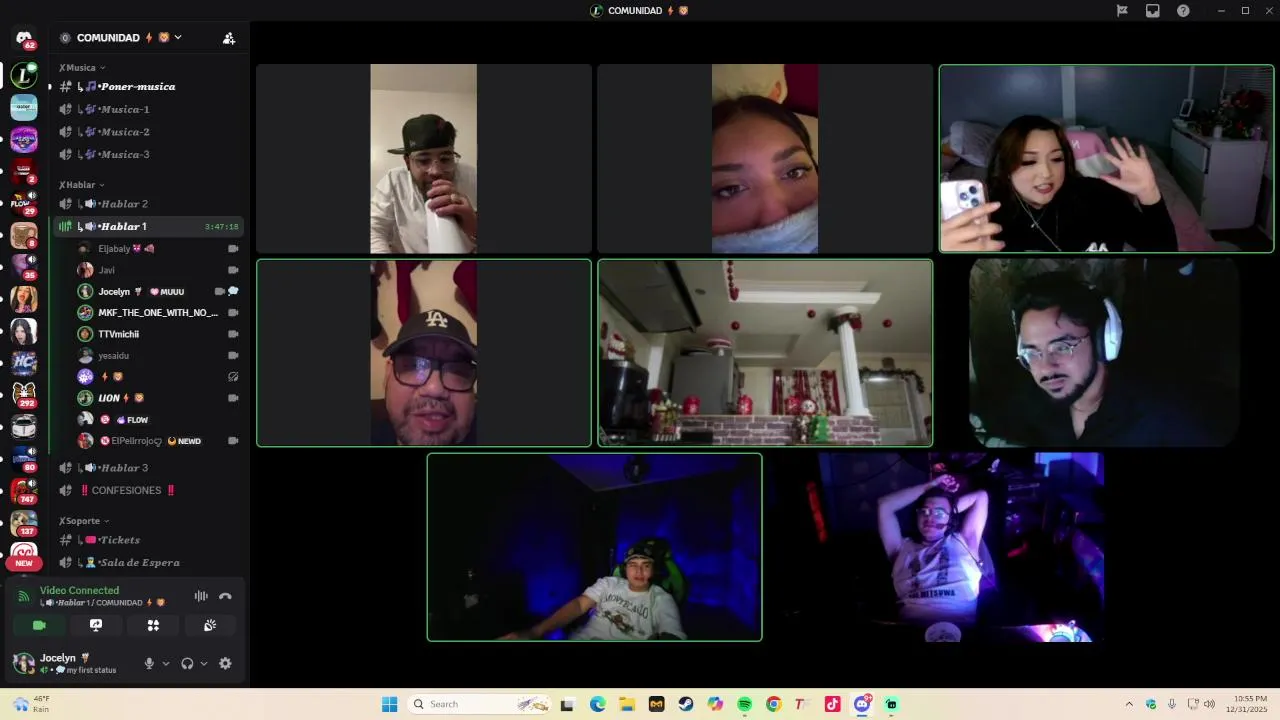The height and width of the screenshot is (720, 1280).
Task: Collapse the Hablar category
Action: [x=82, y=185]
